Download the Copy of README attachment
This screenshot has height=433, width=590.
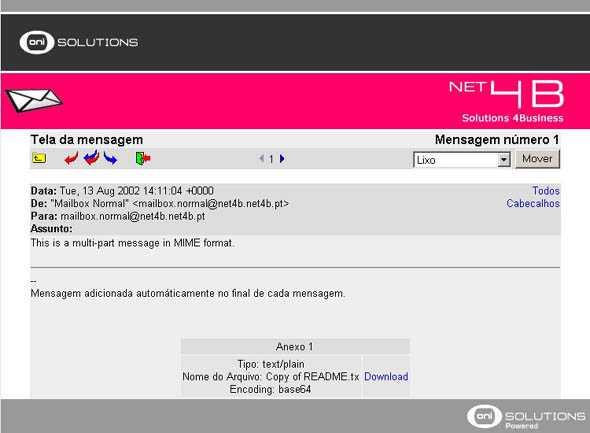[386, 377]
